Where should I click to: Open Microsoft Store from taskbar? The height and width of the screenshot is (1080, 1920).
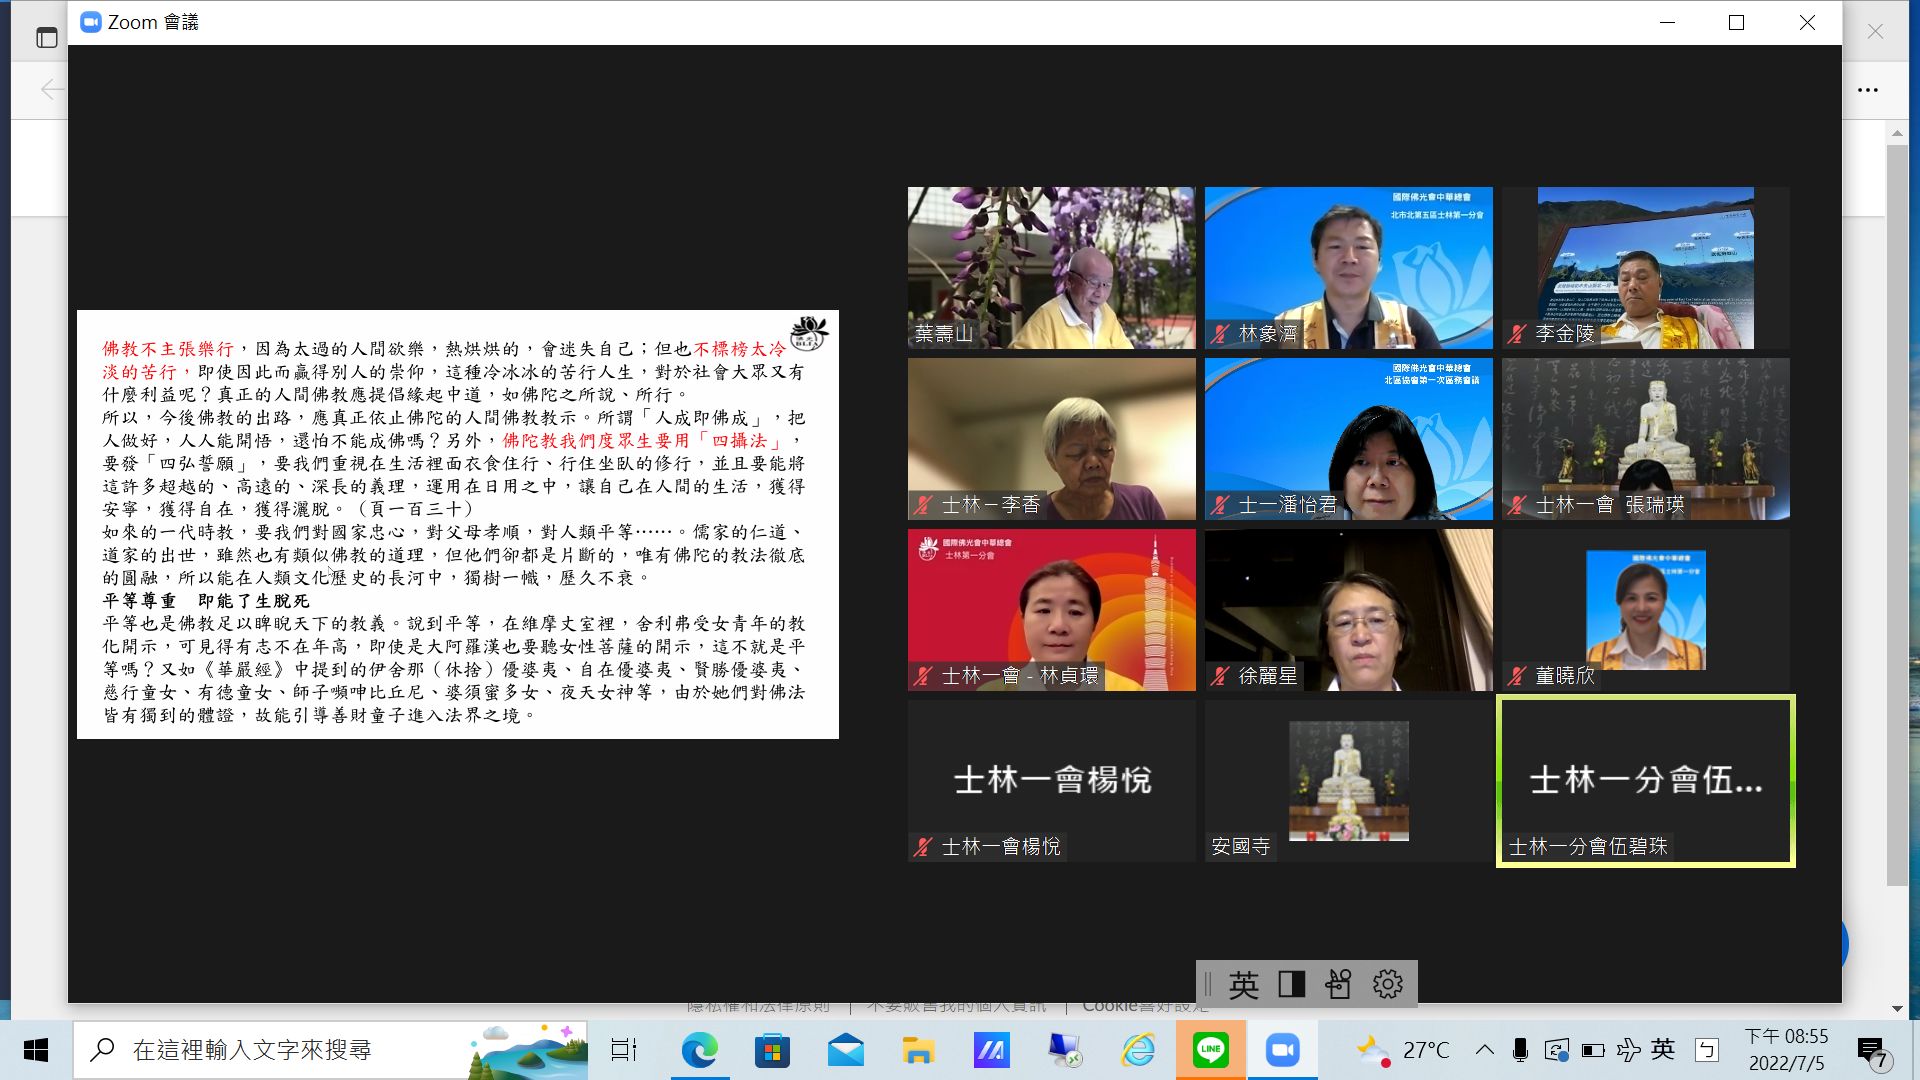(772, 1050)
